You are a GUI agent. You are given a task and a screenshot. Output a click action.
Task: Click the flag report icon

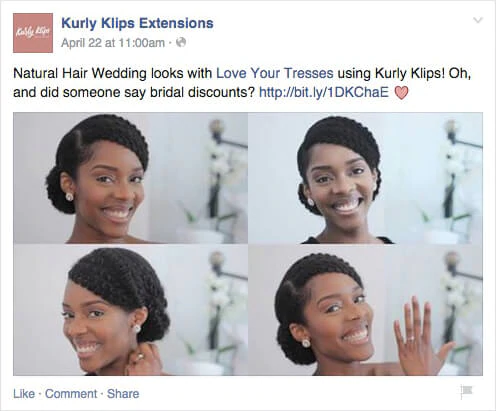click(x=467, y=391)
